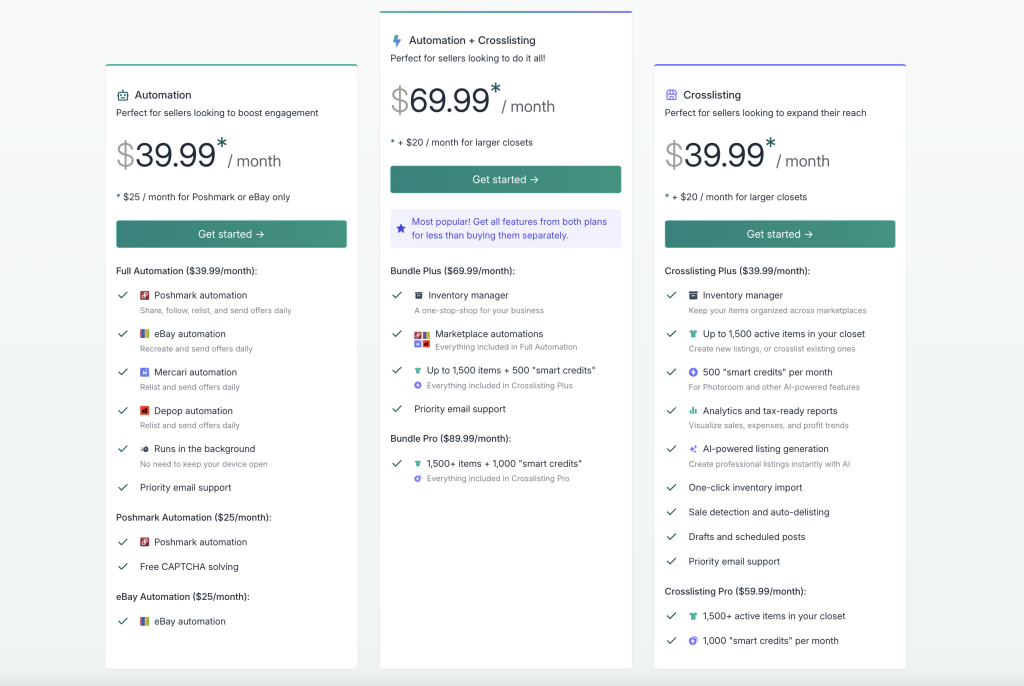Click the Analytics and tax-ready reports chart icon
Image resolution: width=1024 pixels, height=686 pixels.
(693, 411)
